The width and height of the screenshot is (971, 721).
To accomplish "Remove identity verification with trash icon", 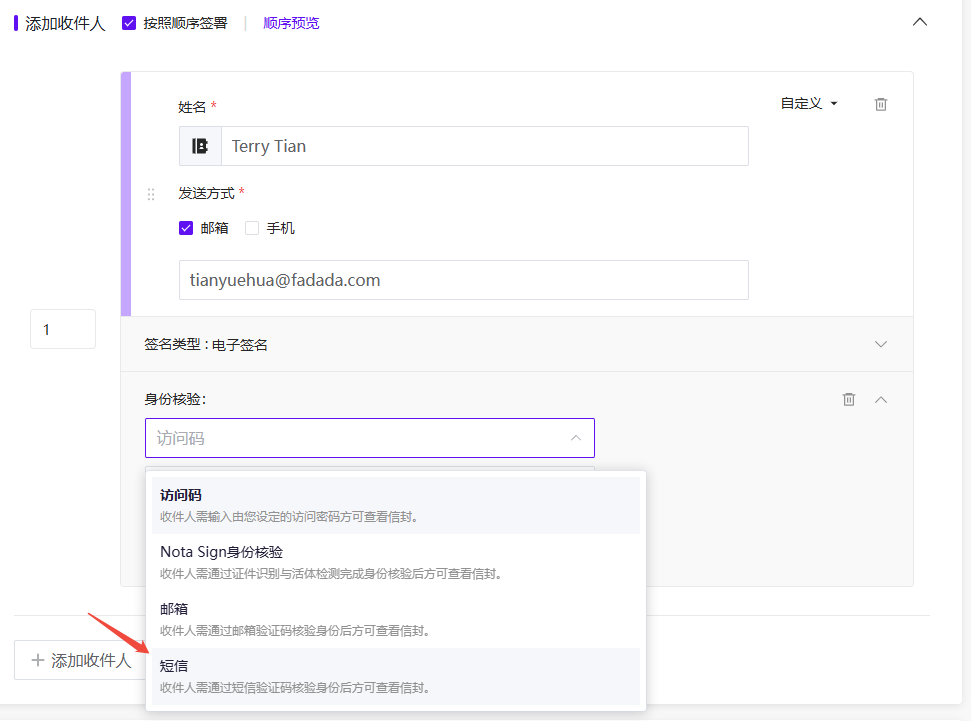I will [x=849, y=400].
